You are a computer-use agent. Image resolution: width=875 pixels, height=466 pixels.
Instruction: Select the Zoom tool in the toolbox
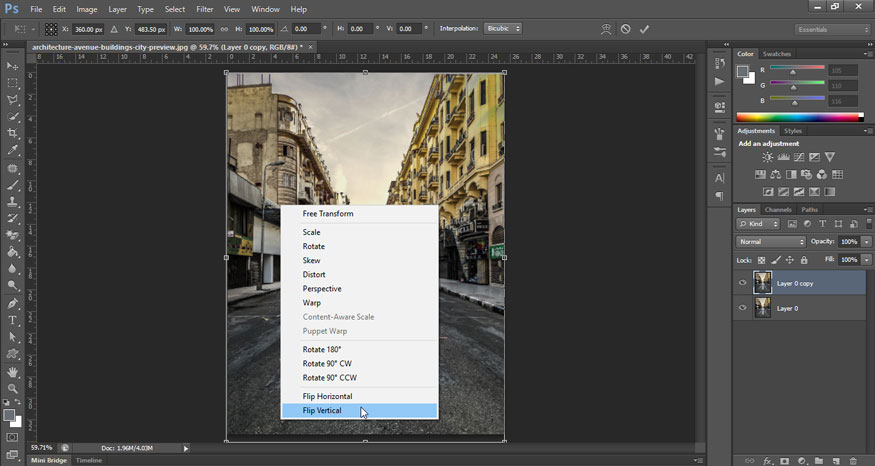click(12, 388)
